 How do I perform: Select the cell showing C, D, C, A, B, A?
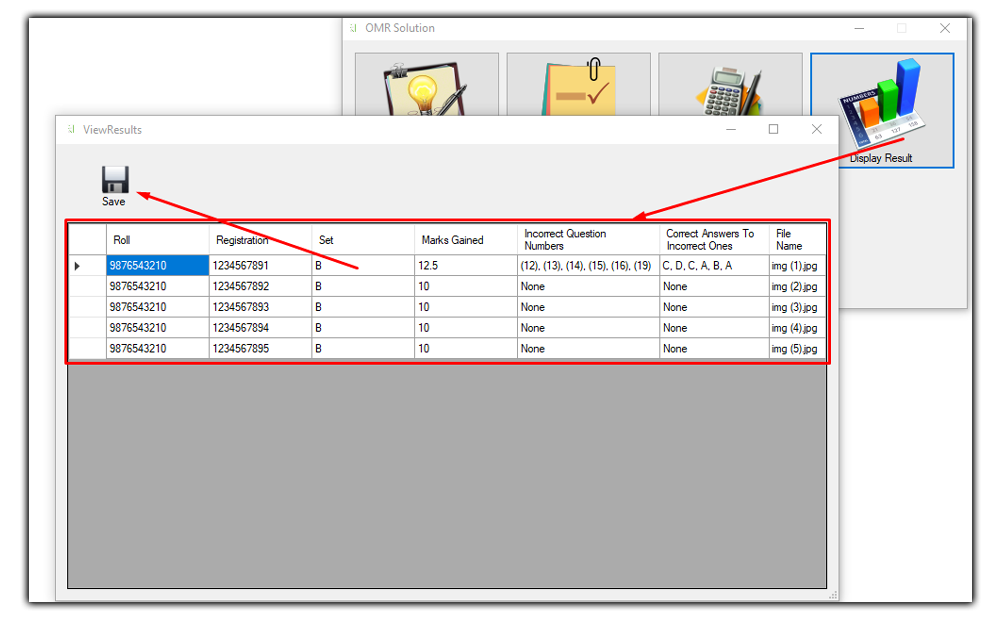tap(713, 266)
